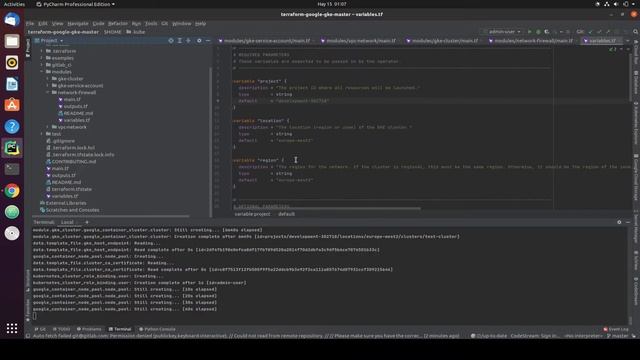
Task: Open Activities overview in top bar
Action: coord(14,4)
